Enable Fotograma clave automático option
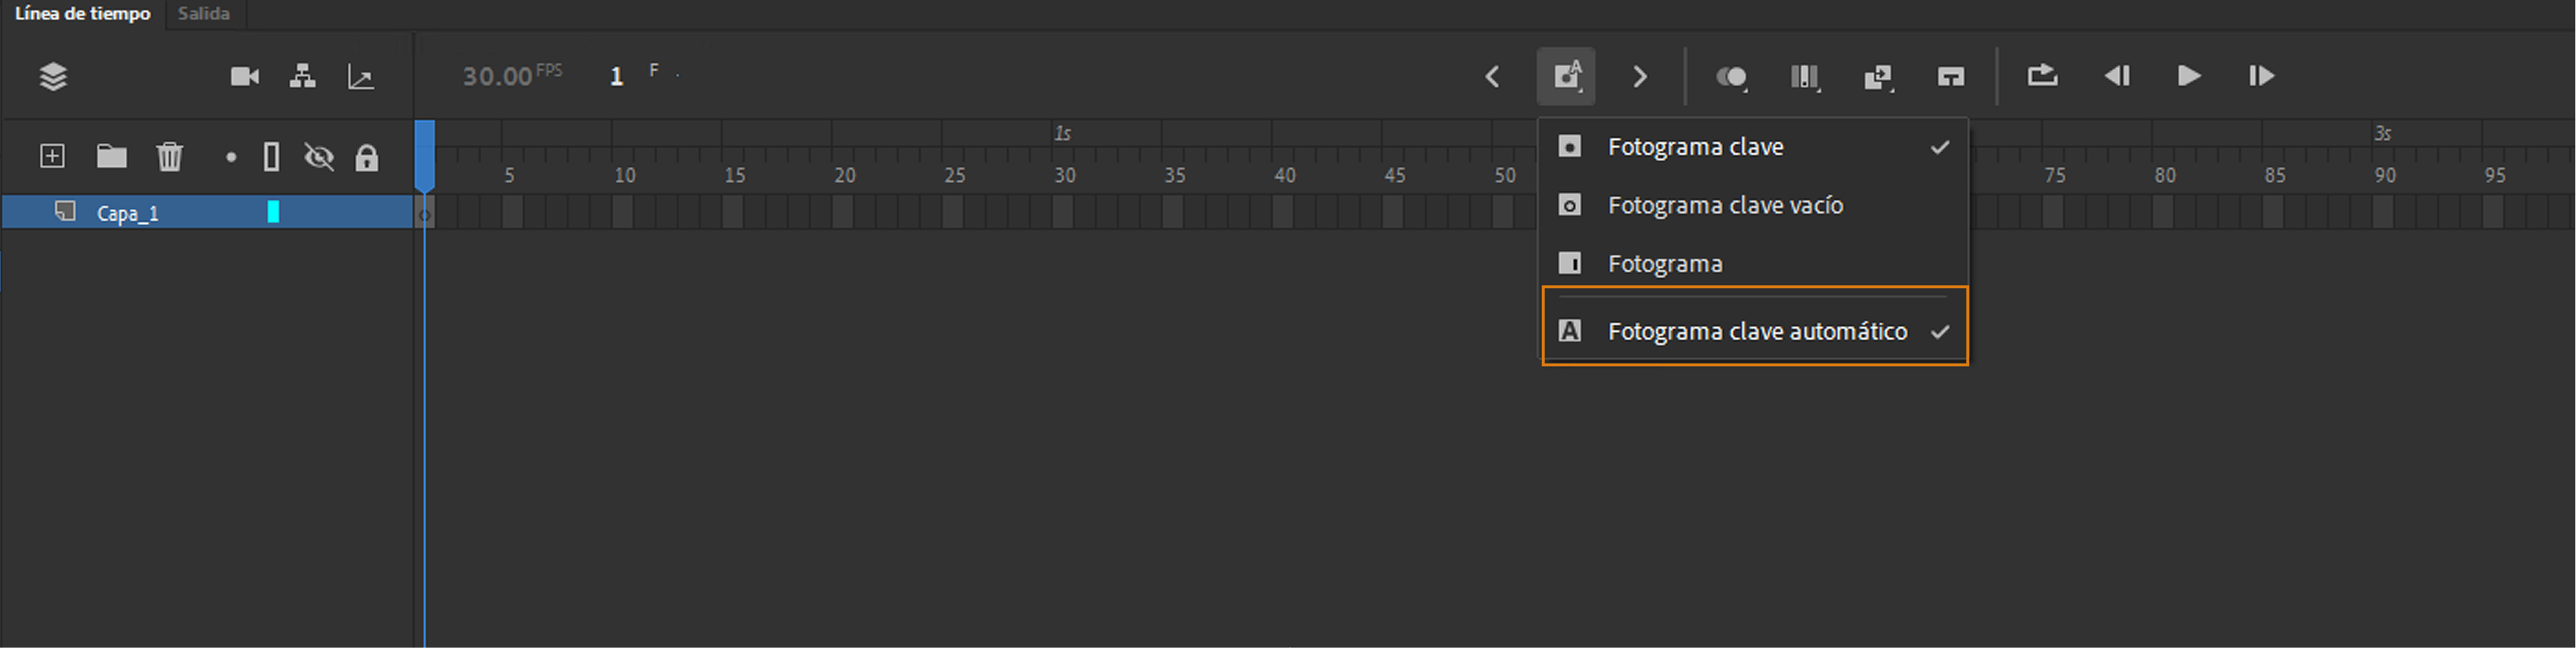 click(1756, 332)
